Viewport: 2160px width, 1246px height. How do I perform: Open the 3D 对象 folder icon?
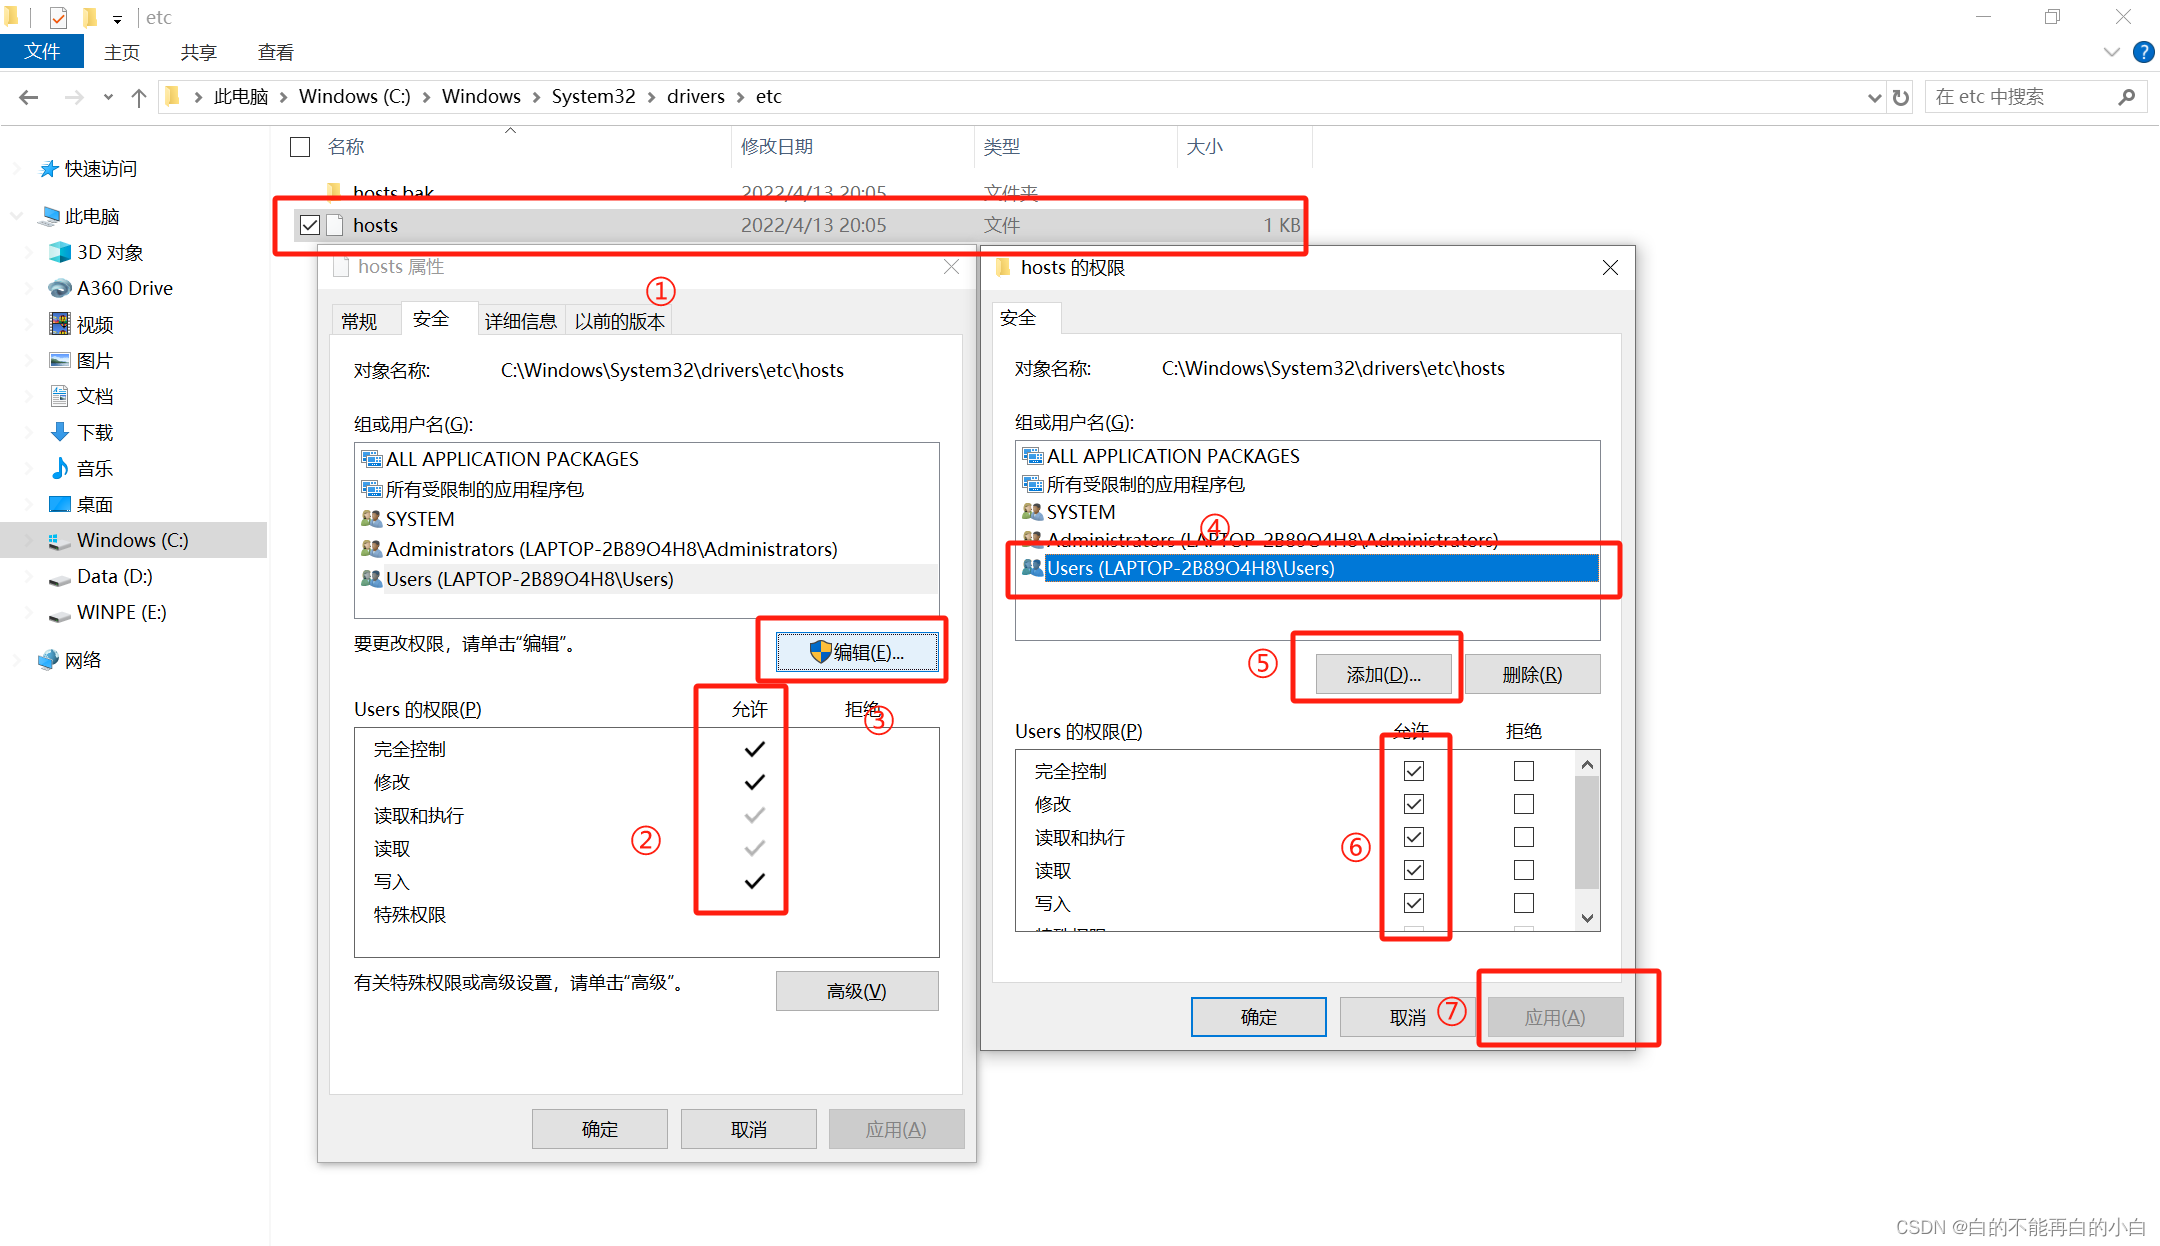60,252
